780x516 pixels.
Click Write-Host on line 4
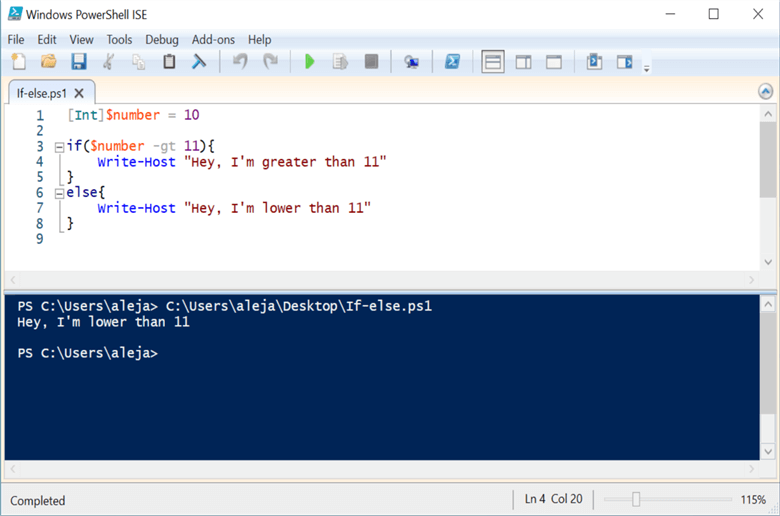(x=136, y=162)
